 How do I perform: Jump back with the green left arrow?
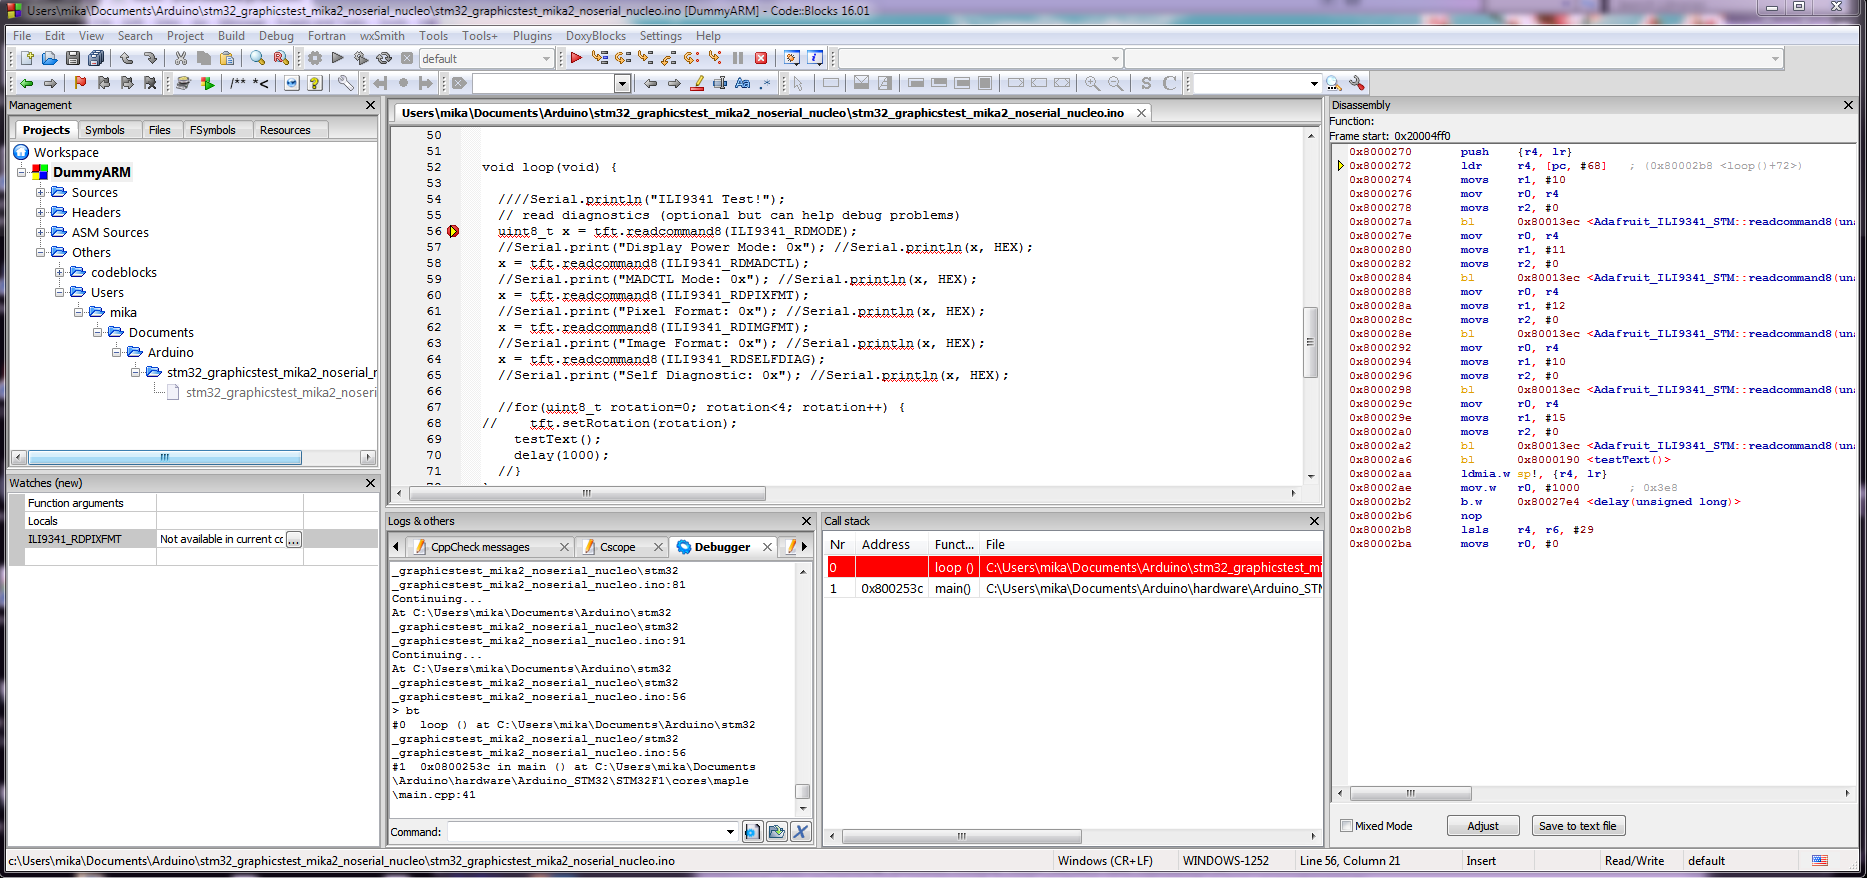click(x=27, y=84)
